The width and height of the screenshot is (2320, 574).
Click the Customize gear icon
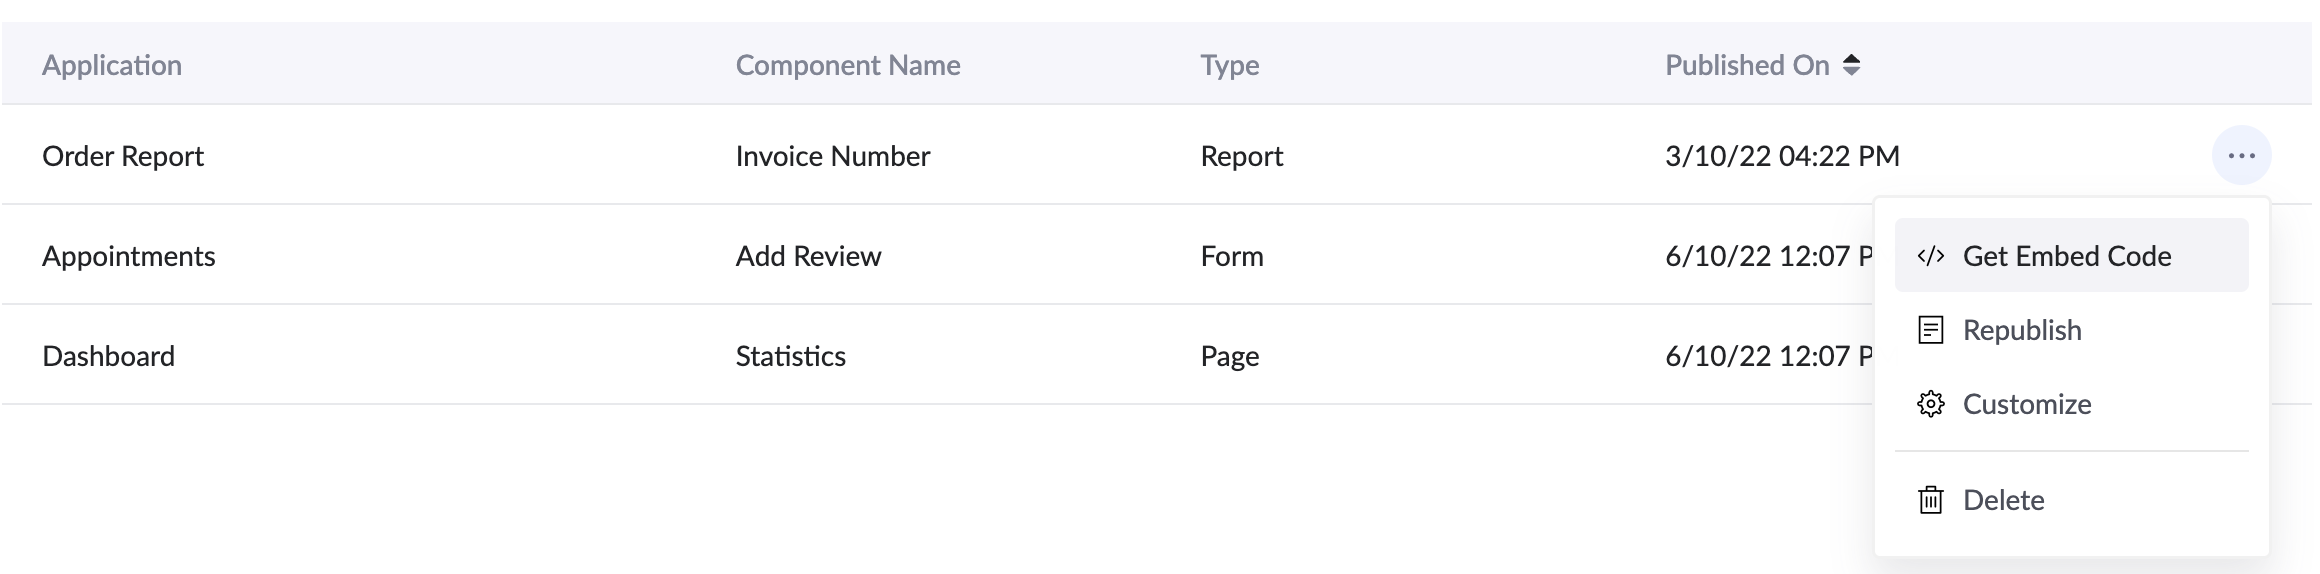point(1930,404)
